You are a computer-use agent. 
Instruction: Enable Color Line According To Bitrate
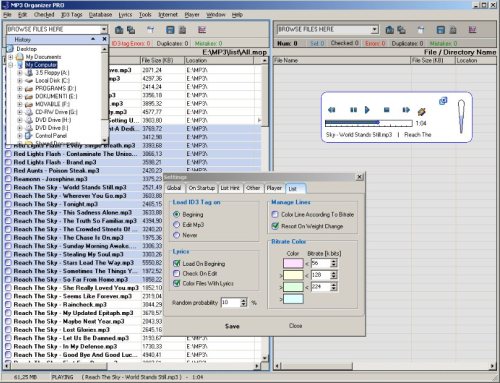[x=275, y=214]
